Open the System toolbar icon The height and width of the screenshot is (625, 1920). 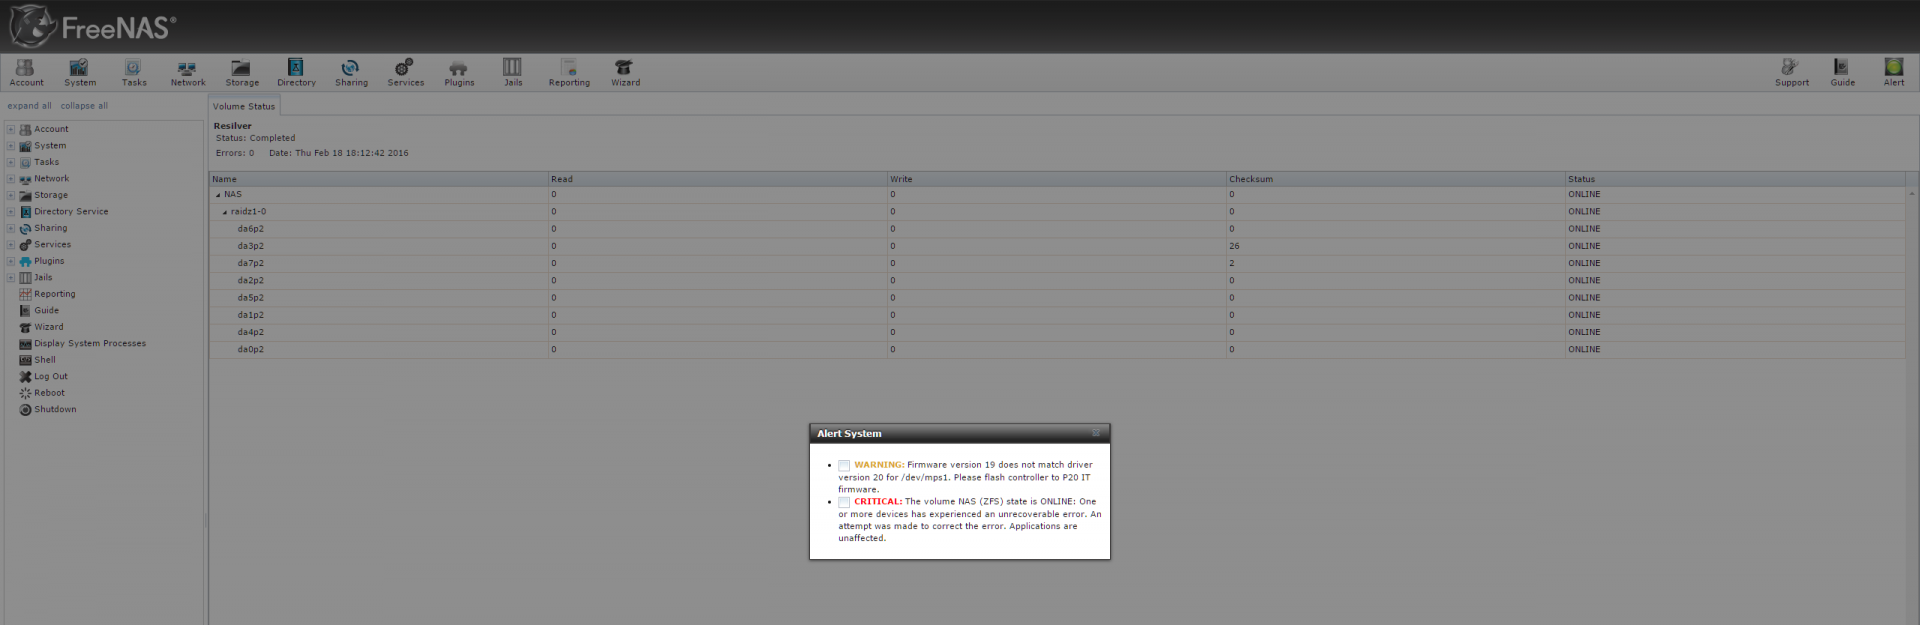(x=80, y=72)
